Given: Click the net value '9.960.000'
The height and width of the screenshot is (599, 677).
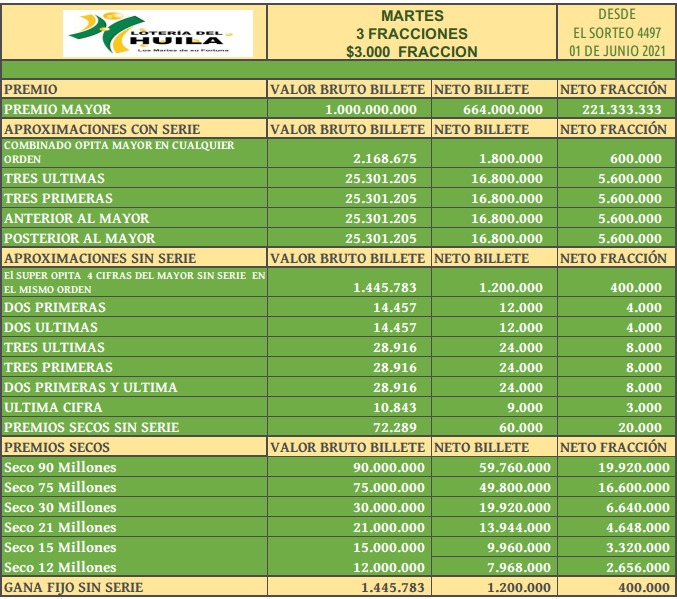Looking at the screenshot, I should pos(519,547).
